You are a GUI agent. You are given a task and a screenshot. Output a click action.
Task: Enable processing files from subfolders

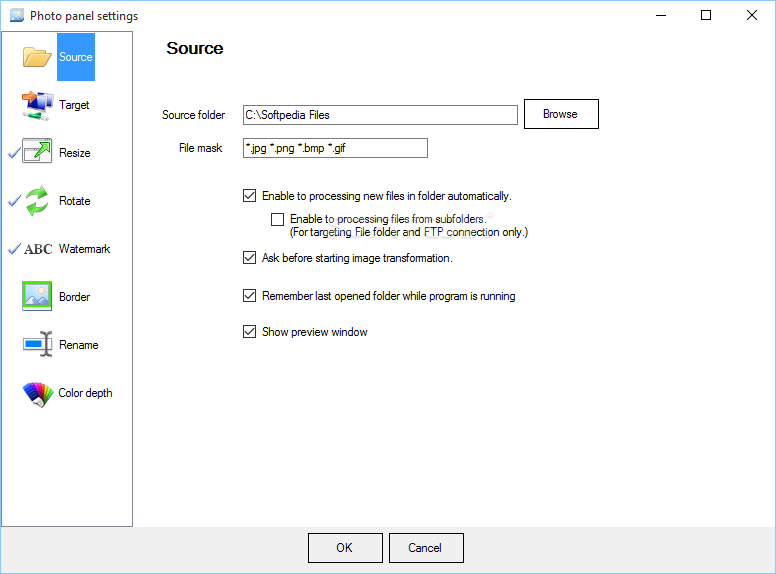pyautogui.click(x=278, y=219)
